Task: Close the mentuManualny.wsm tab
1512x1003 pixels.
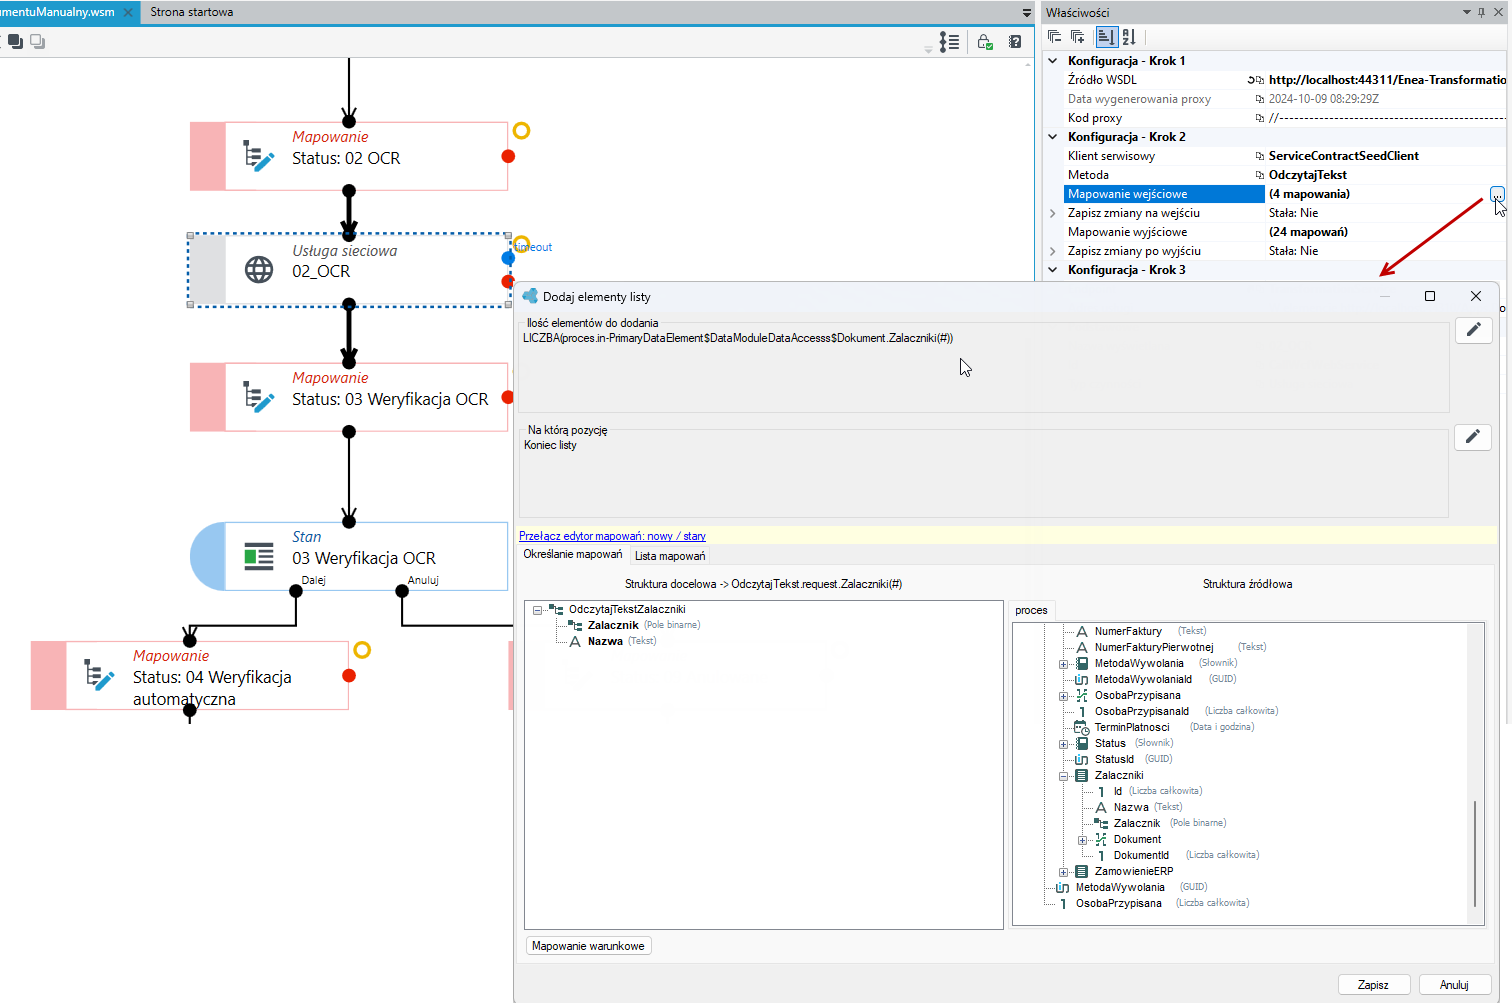Action: [x=128, y=12]
